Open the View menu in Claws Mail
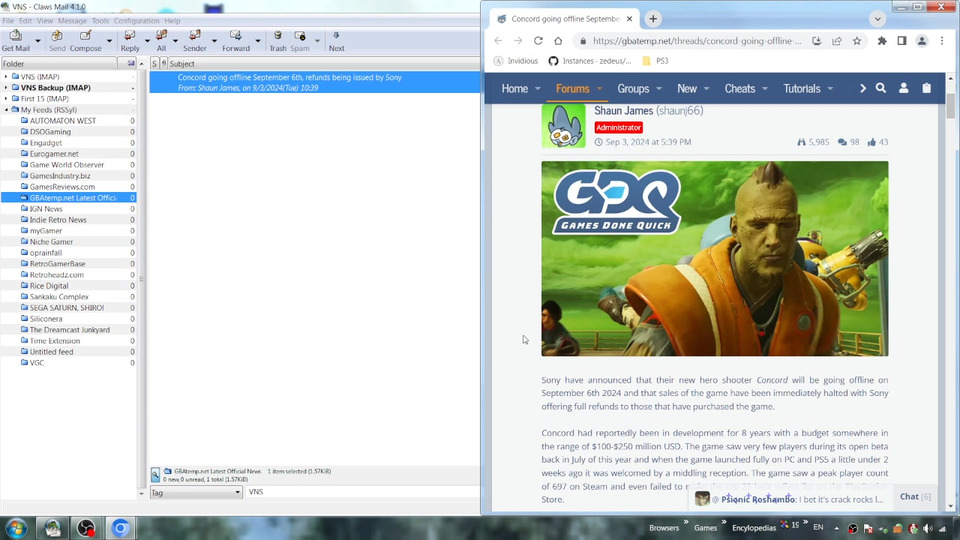Screen dimensions: 960x540 tap(45, 21)
